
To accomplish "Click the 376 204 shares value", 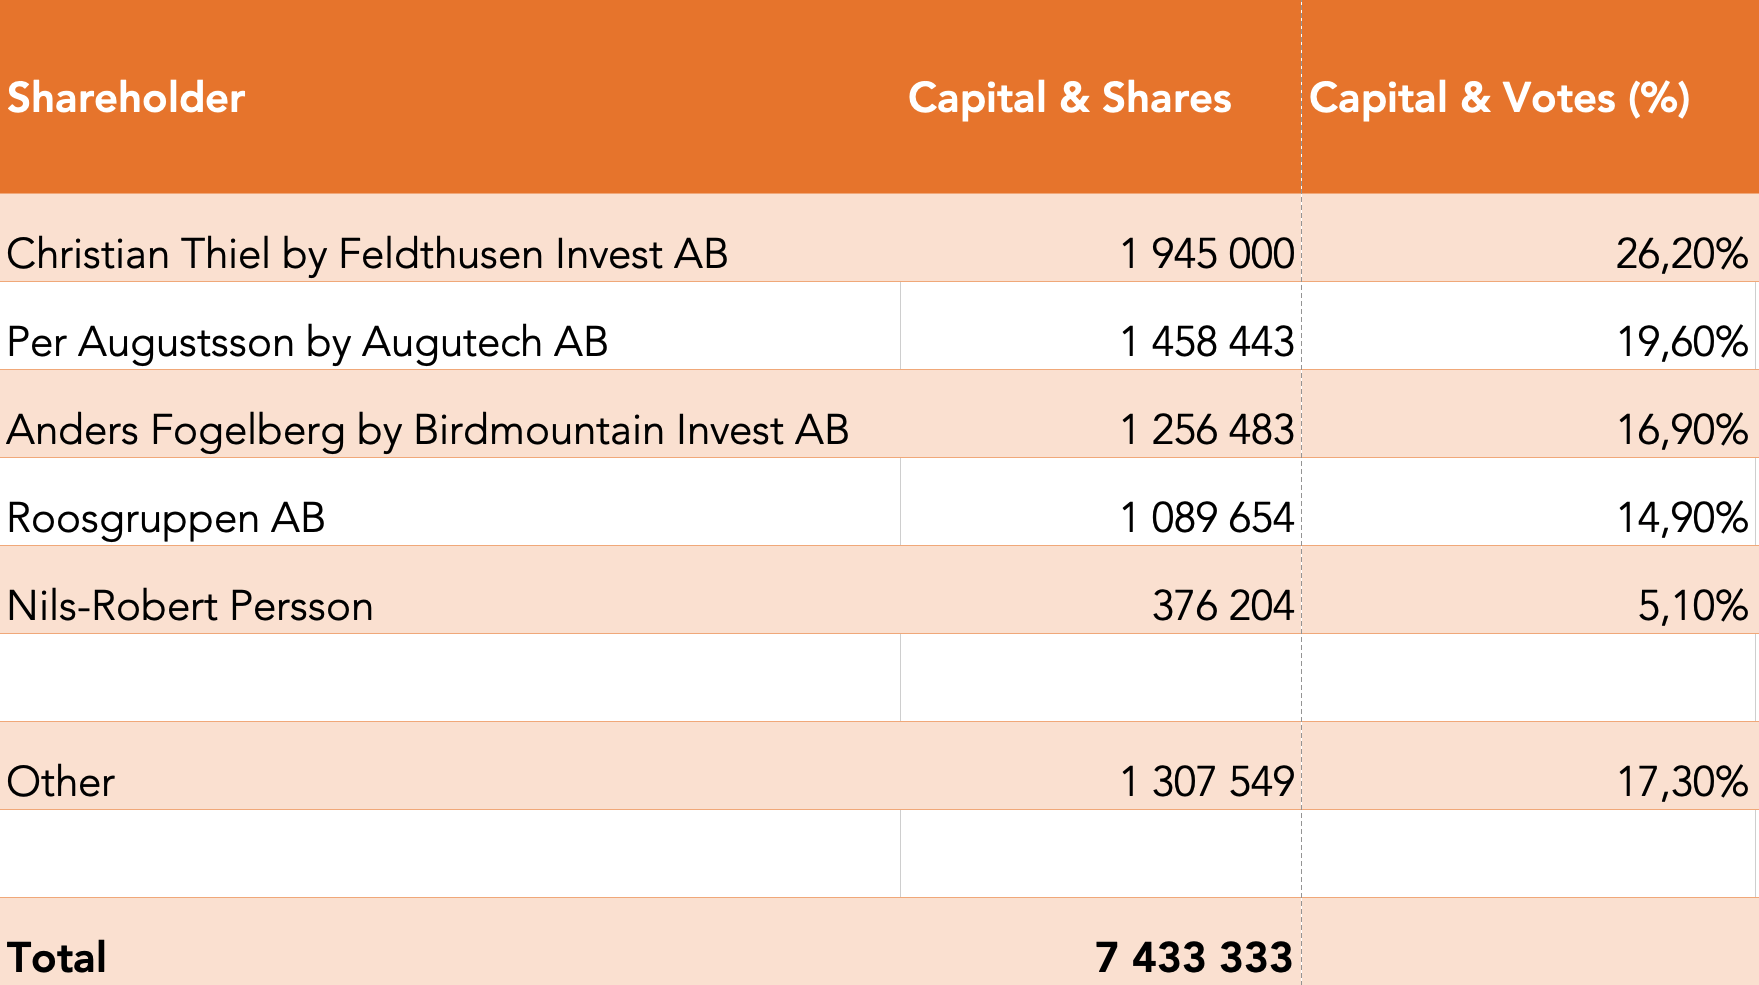I will tap(1222, 606).
